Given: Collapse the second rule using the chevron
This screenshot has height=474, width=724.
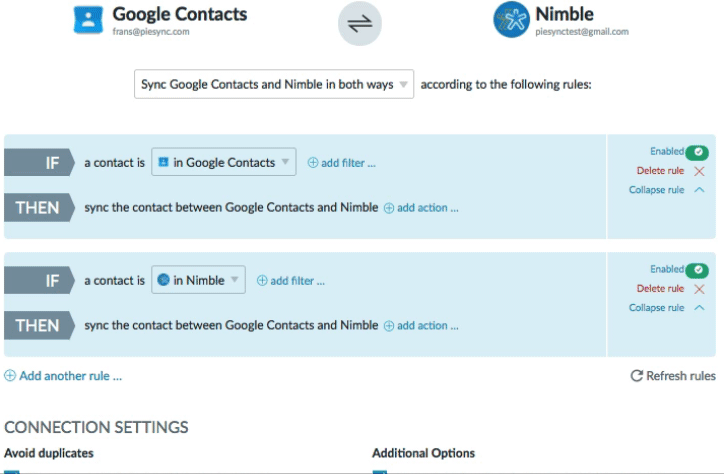Looking at the screenshot, I should coord(699,307).
